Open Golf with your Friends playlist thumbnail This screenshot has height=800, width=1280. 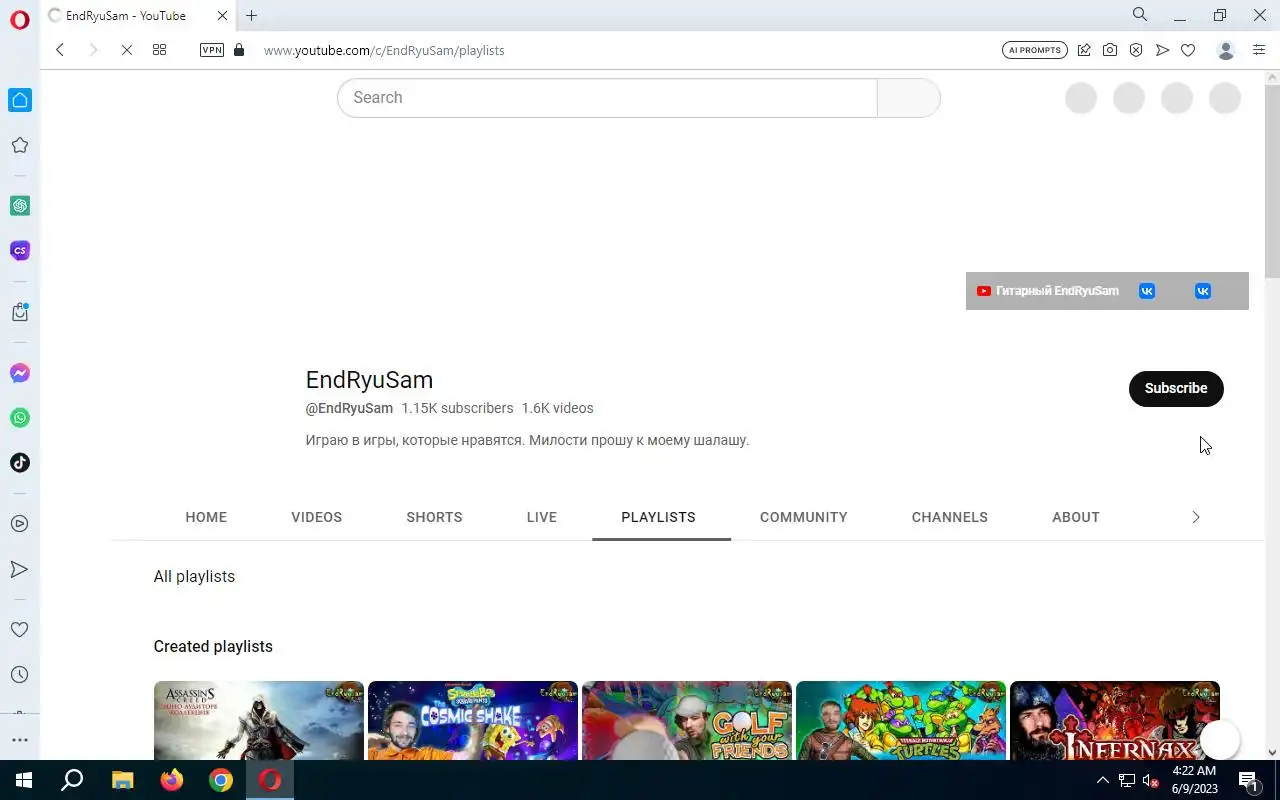coord(687,721)
